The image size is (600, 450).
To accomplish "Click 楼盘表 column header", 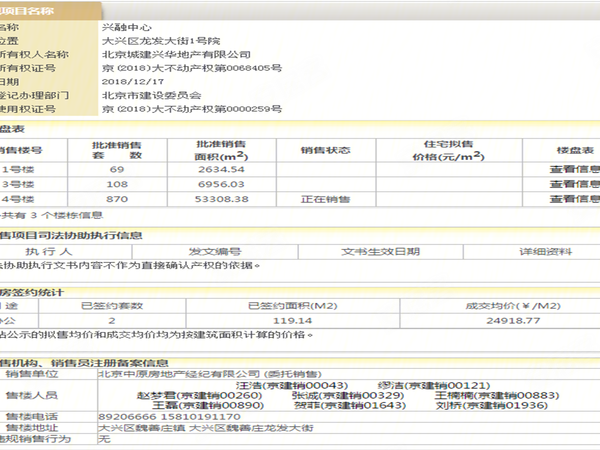I will 575,150.
